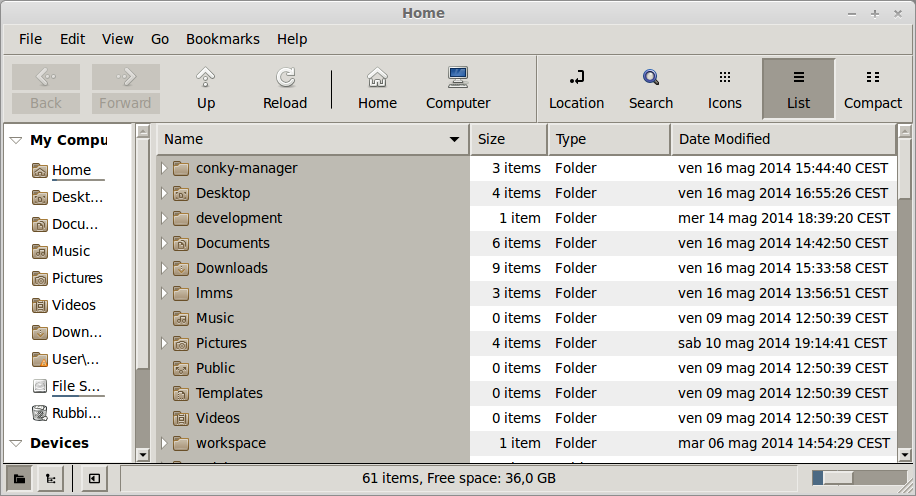This screenshot has height=496, width=916.
Task: Open the Edit menu
Action: pyautogui.click(x=72, y=39)
